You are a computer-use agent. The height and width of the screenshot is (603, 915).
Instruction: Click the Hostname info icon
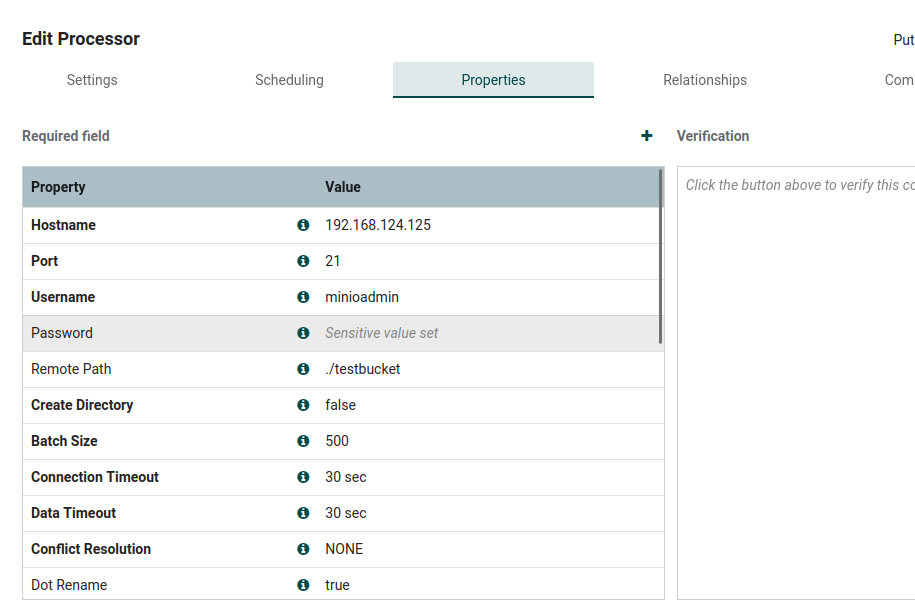[x=303, y=225]
